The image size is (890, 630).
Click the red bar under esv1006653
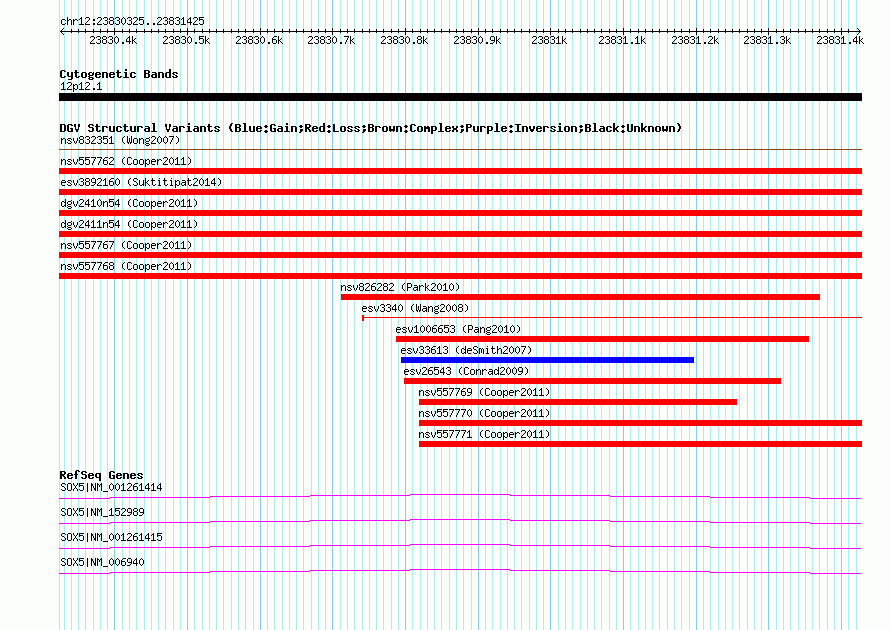click(602, 339)
